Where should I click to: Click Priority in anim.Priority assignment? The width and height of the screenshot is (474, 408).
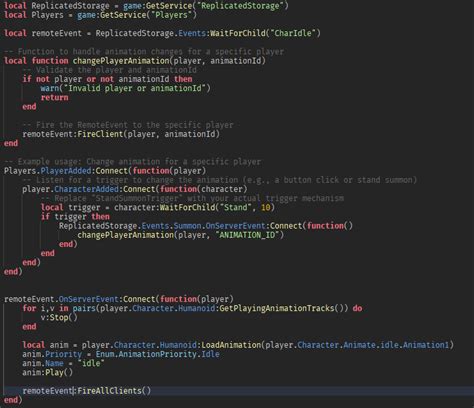pos(63,354)
